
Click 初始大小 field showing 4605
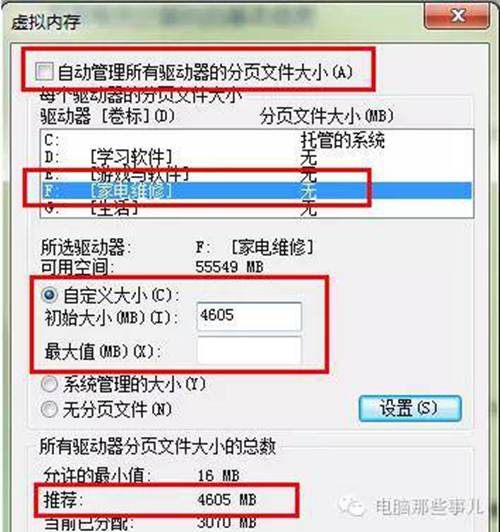249,316
